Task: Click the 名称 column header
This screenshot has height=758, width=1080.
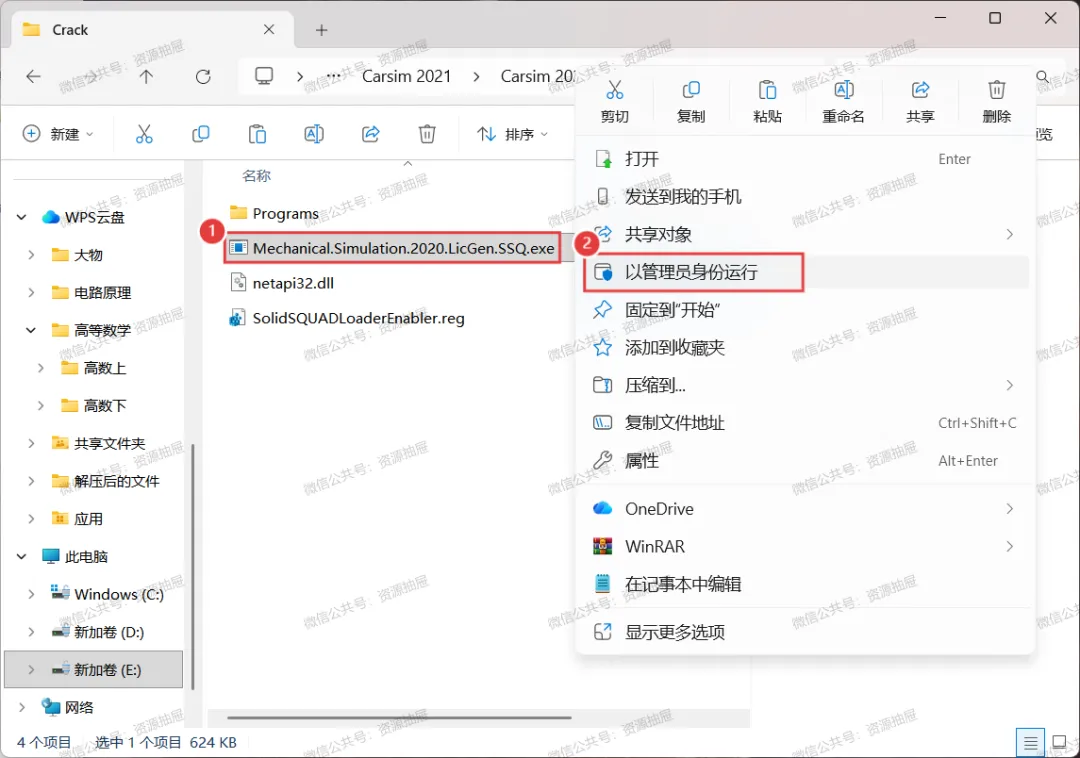Action: pyautogui.click(x=256, y=176)
